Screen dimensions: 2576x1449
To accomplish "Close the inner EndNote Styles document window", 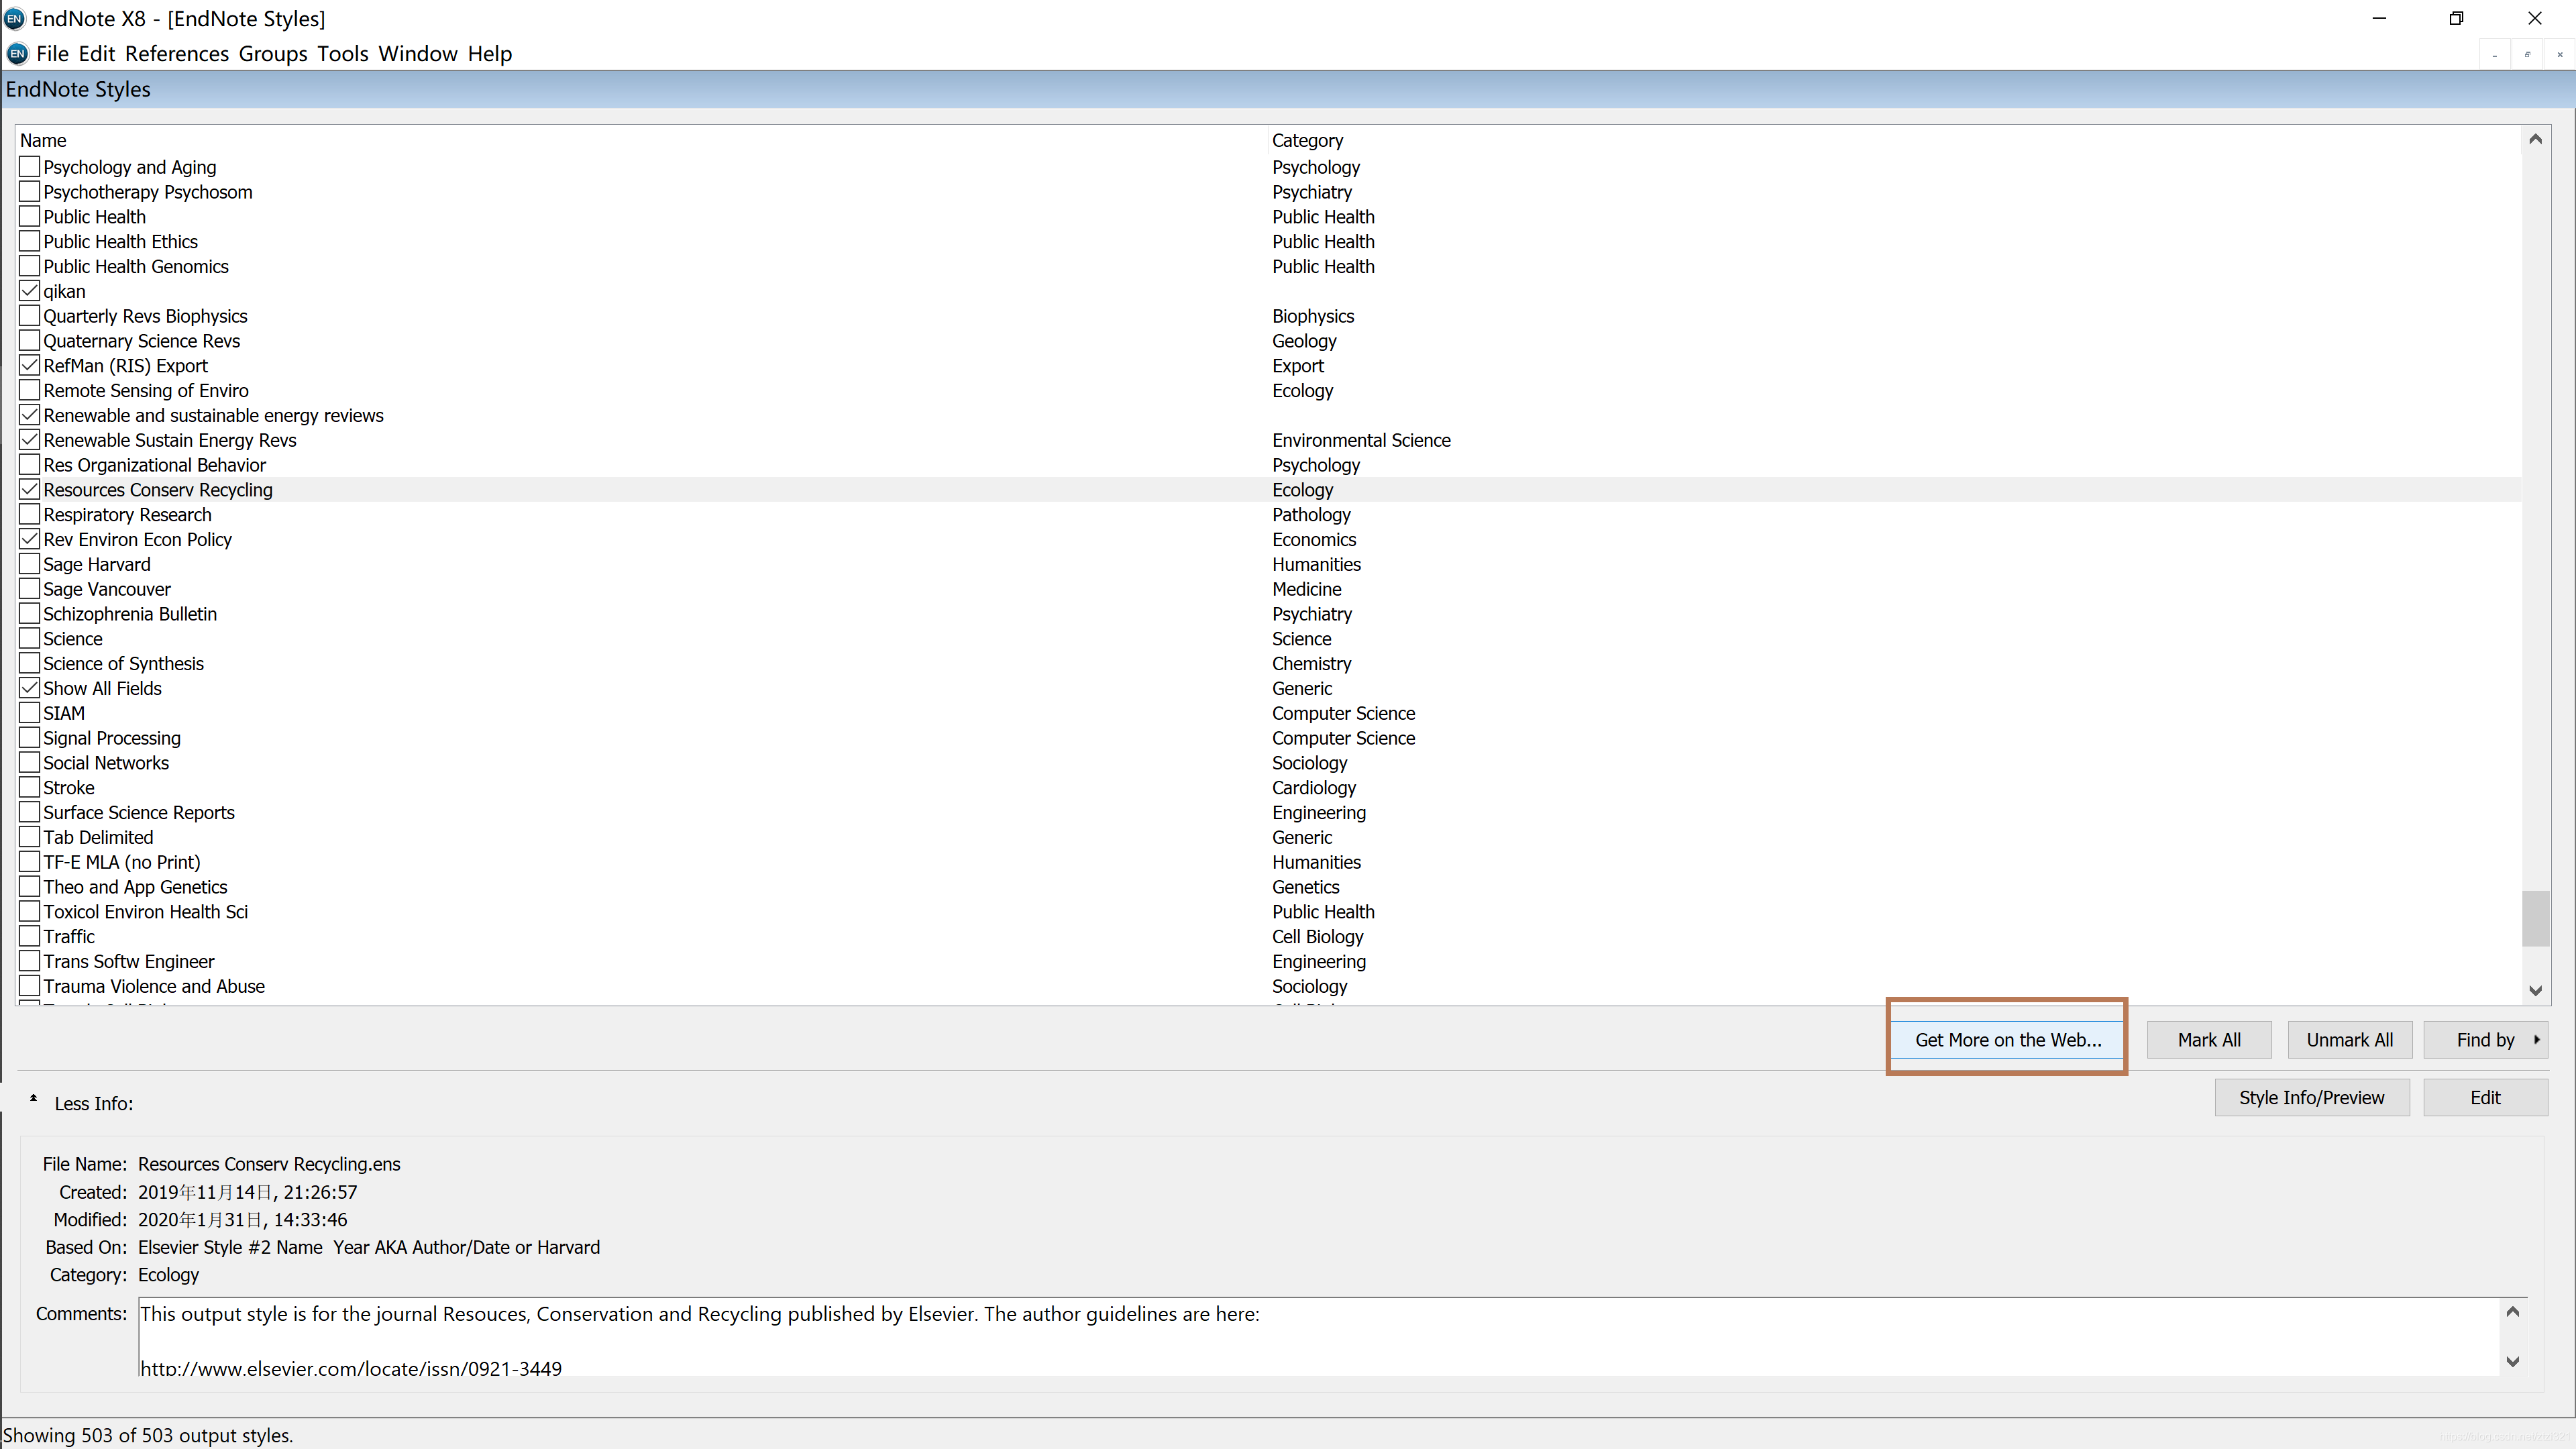I will pyautogui.click(x=2560, y=54).
